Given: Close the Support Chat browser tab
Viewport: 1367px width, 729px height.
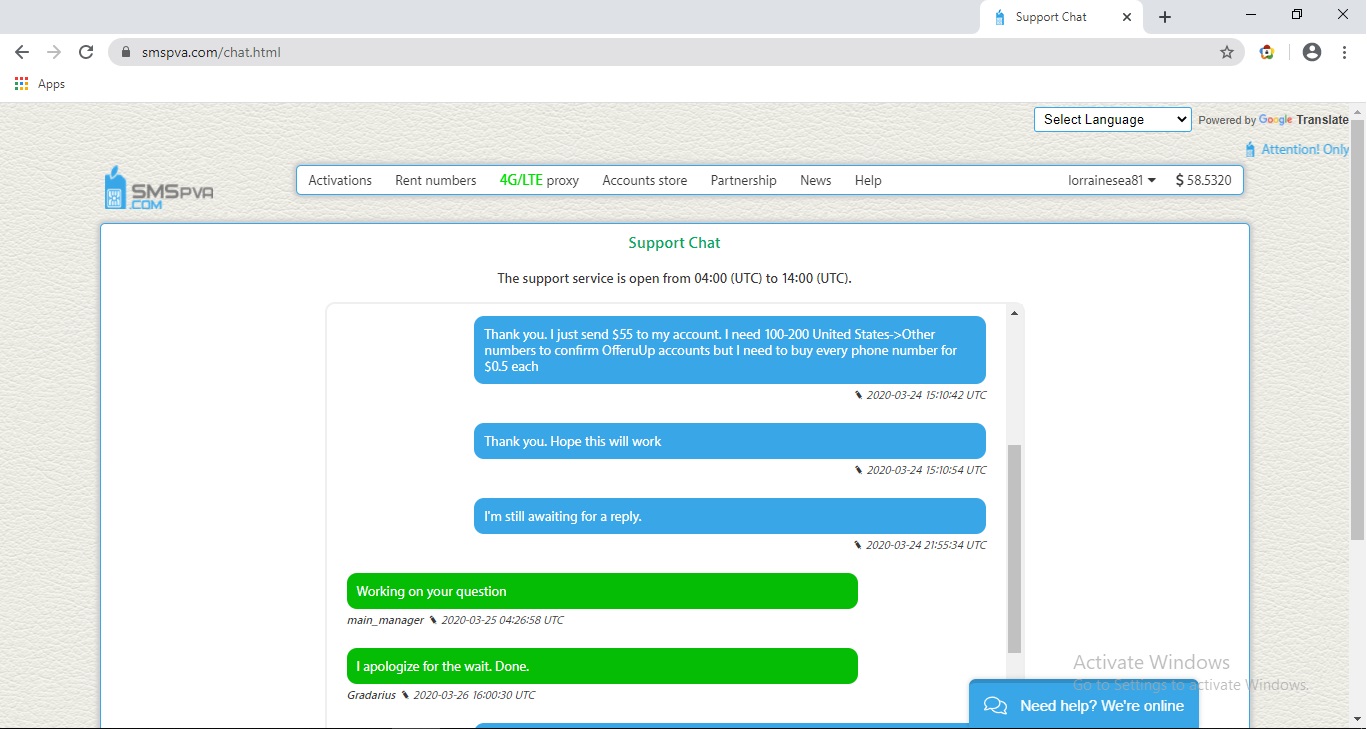Looking at the screenshot, I should point(1128,17).
